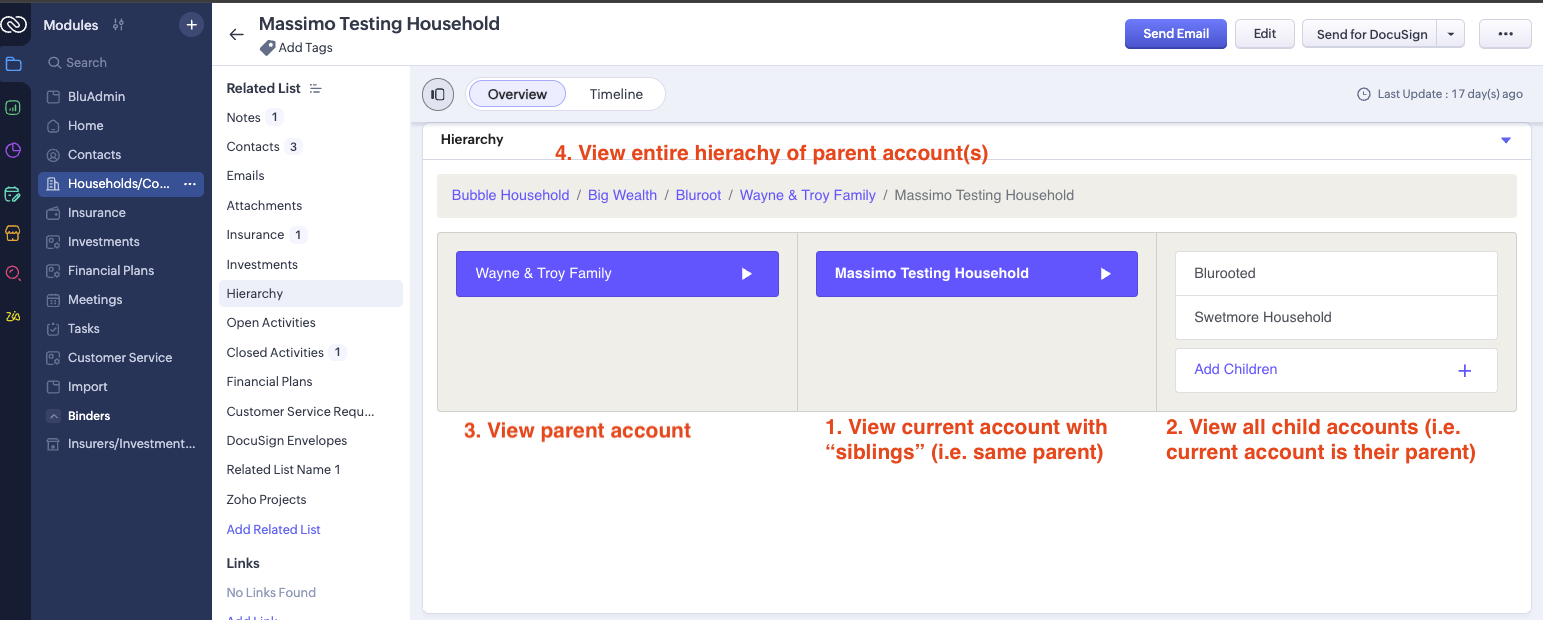Switch to the Timeline tab
Image resolution: width=1543 pixels, height=620 pixels.
(616, 94)
